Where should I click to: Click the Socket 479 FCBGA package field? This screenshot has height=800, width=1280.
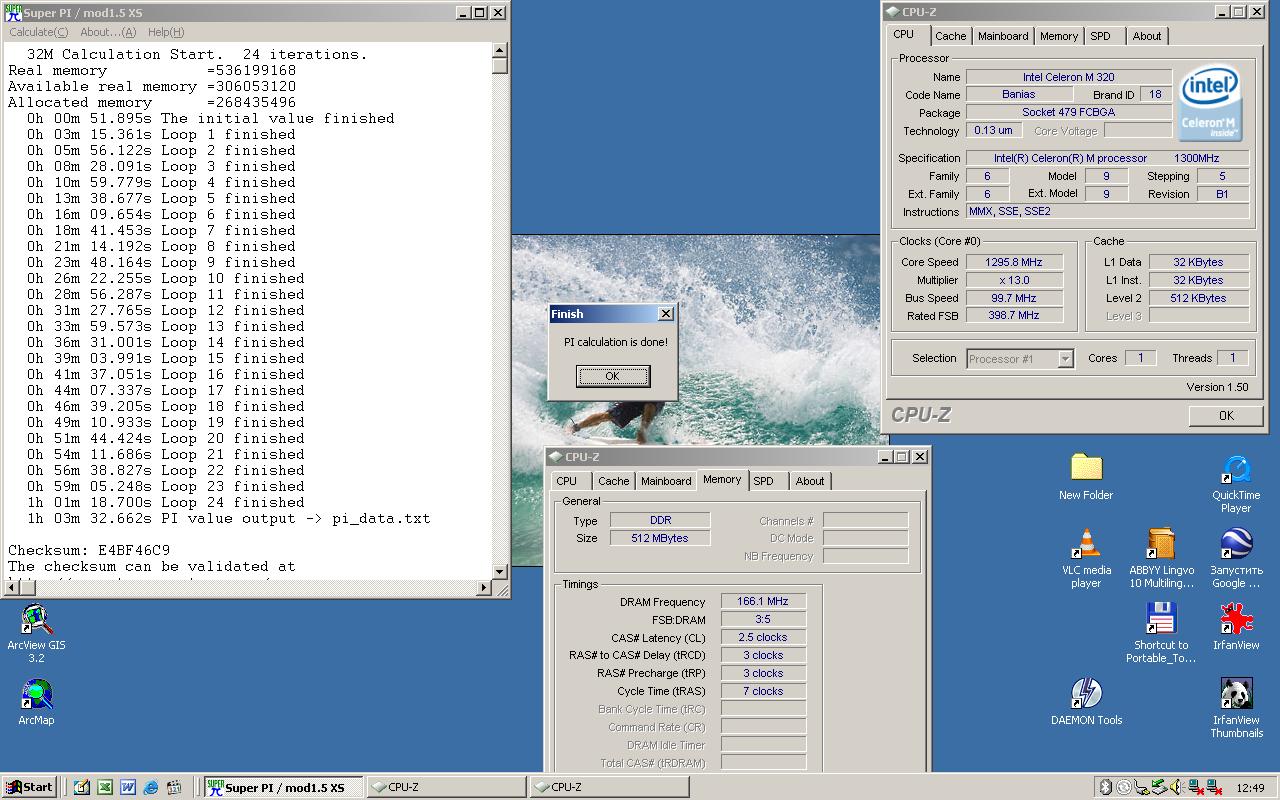[x=1068, y=112]
